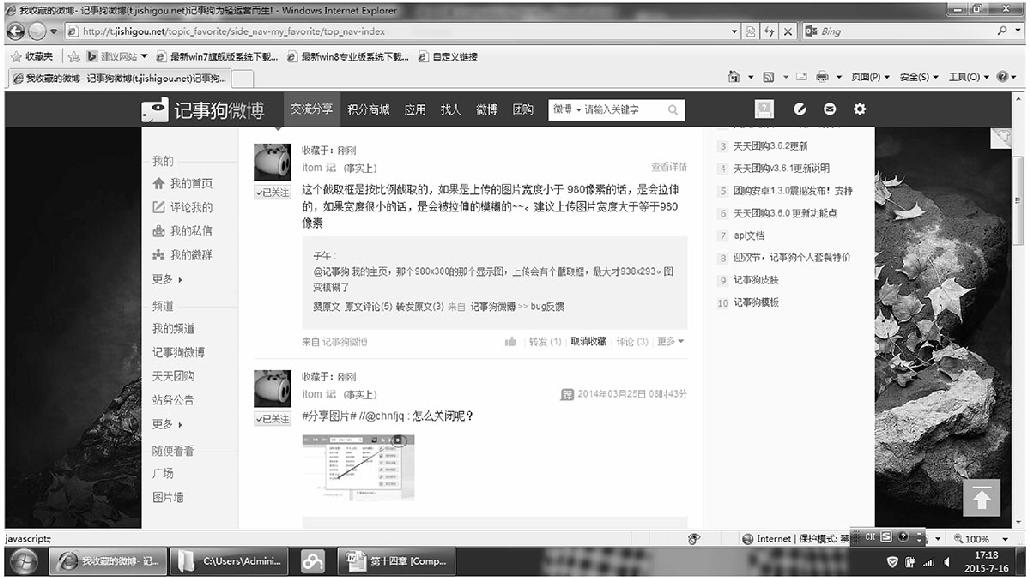Click the browser vertical scrollbar thumb
1030x578 pixels.
pyautogui.click(x=1018, y=200)
